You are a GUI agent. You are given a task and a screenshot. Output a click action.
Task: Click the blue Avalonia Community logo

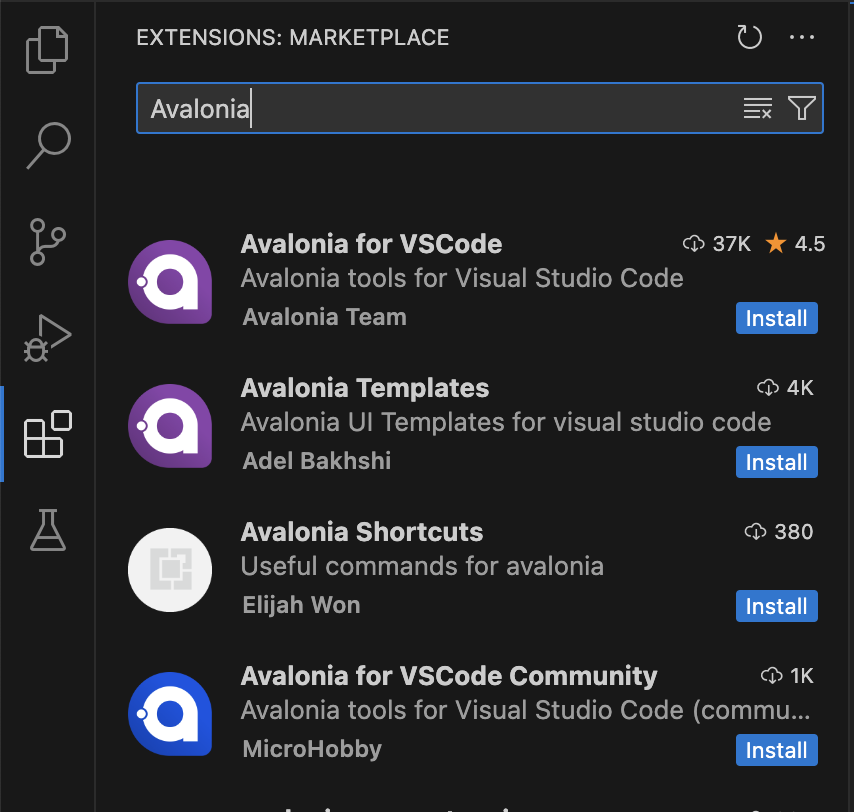[170, 714]
